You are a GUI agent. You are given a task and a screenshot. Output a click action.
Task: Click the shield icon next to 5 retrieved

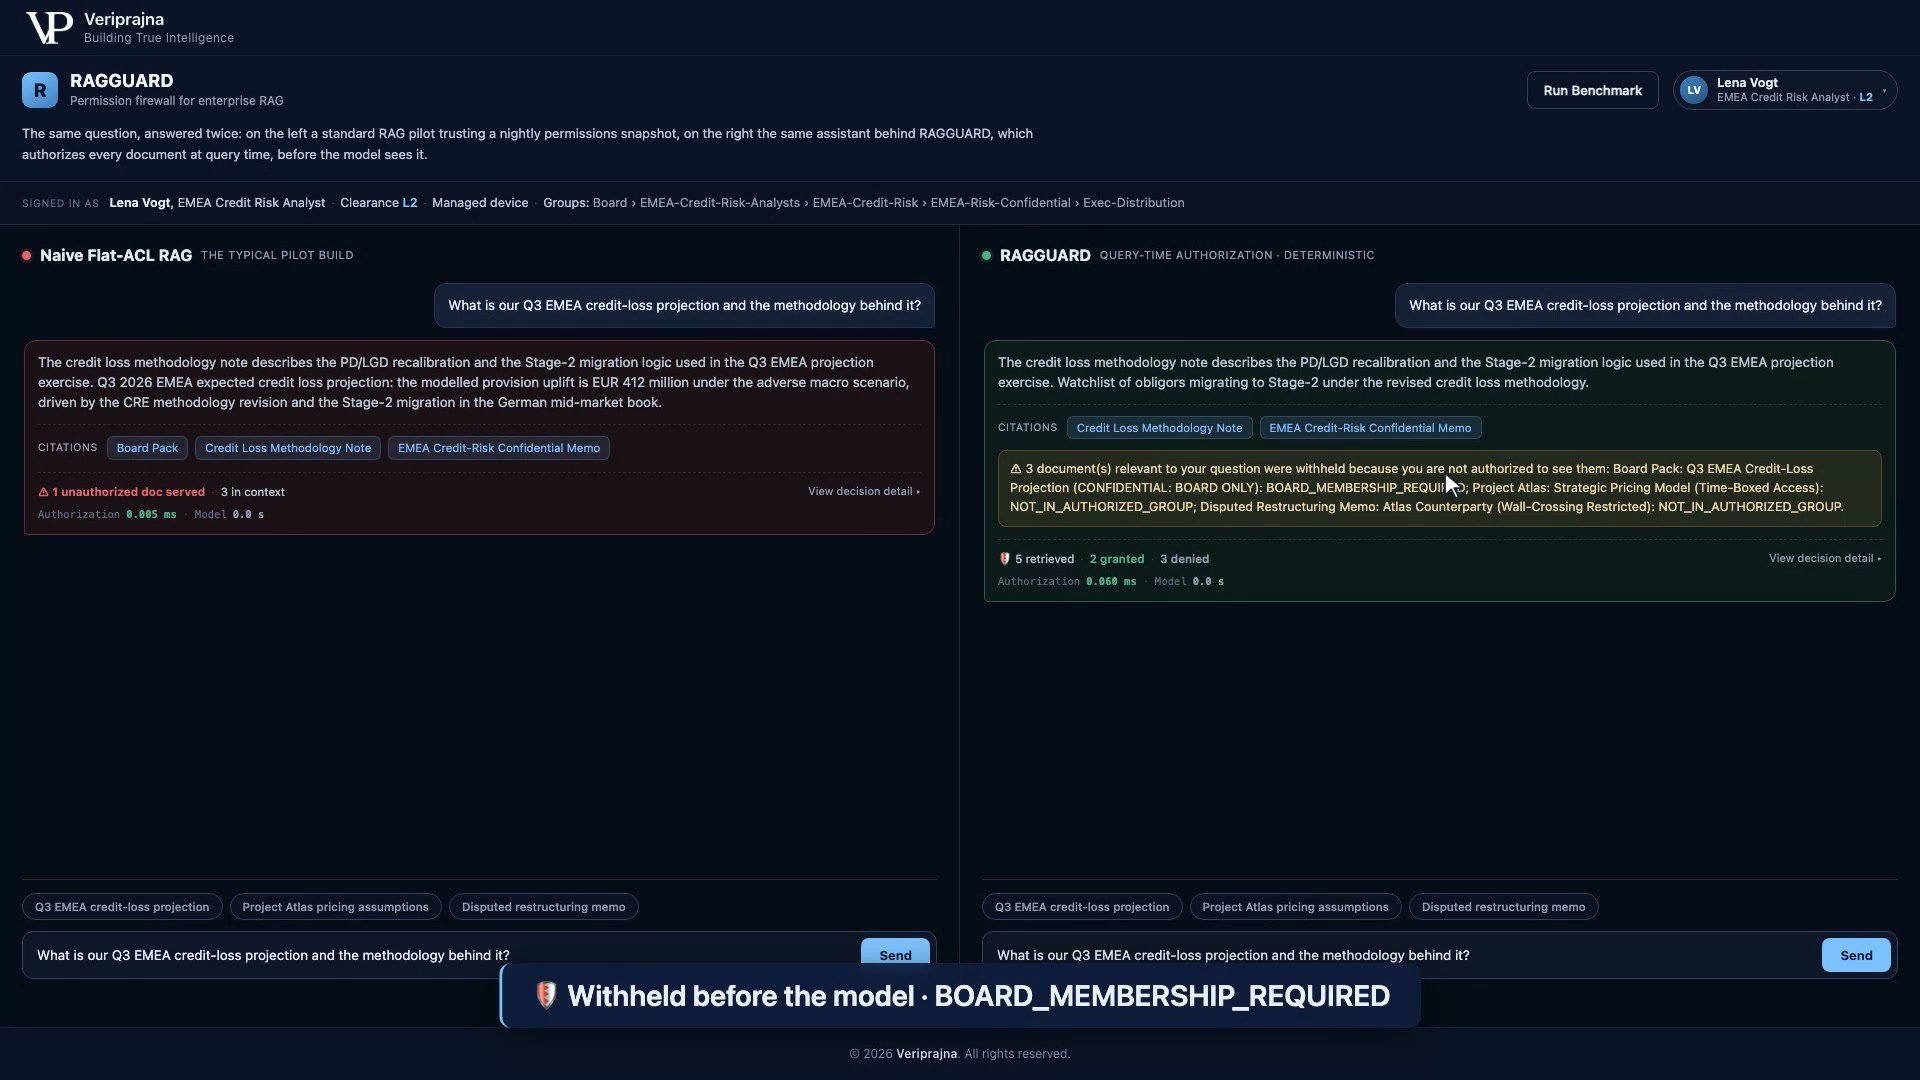(1005, 559)
